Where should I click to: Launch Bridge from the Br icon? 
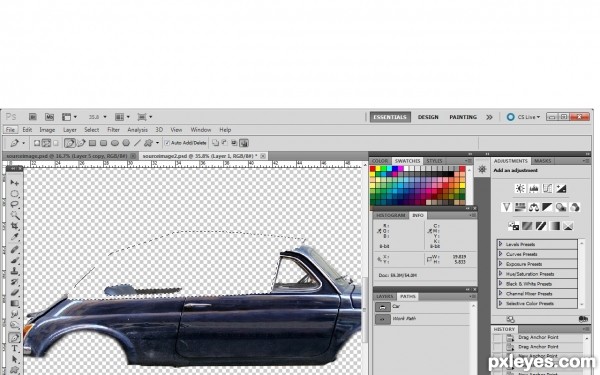pyautogui.click(x=33, y=117)
